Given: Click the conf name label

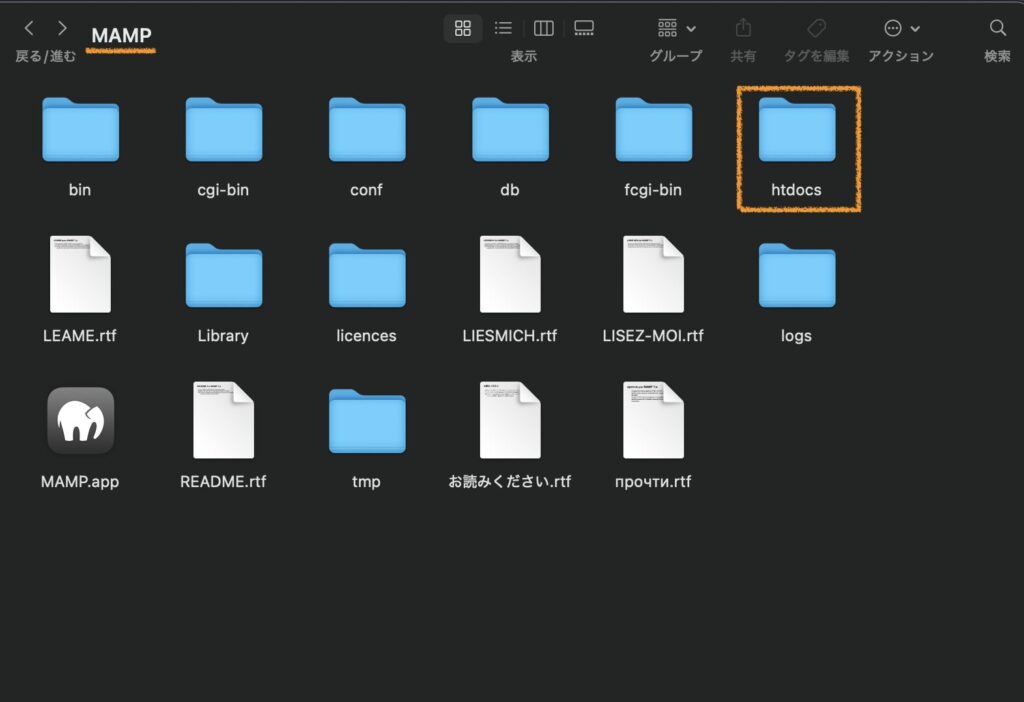Looking at the screenshot, I should (366, 190).
